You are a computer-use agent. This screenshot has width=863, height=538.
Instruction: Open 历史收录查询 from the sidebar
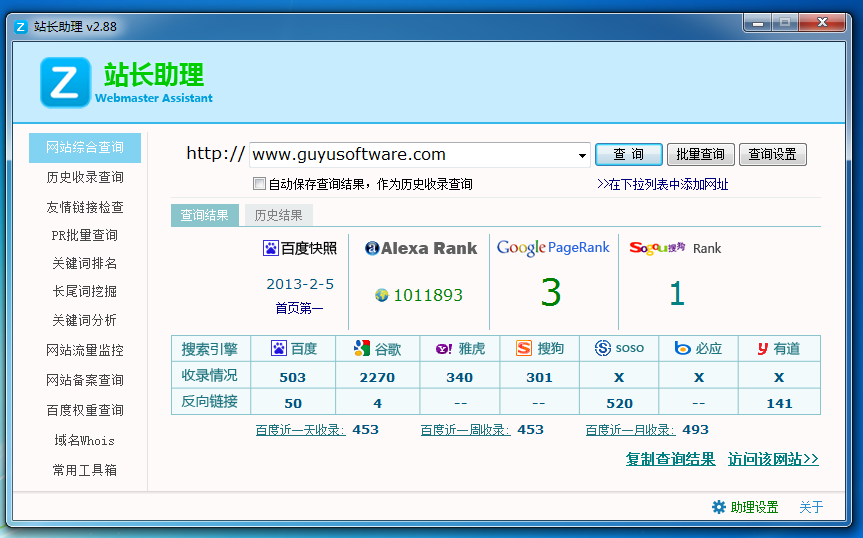(x=85, y=177)
